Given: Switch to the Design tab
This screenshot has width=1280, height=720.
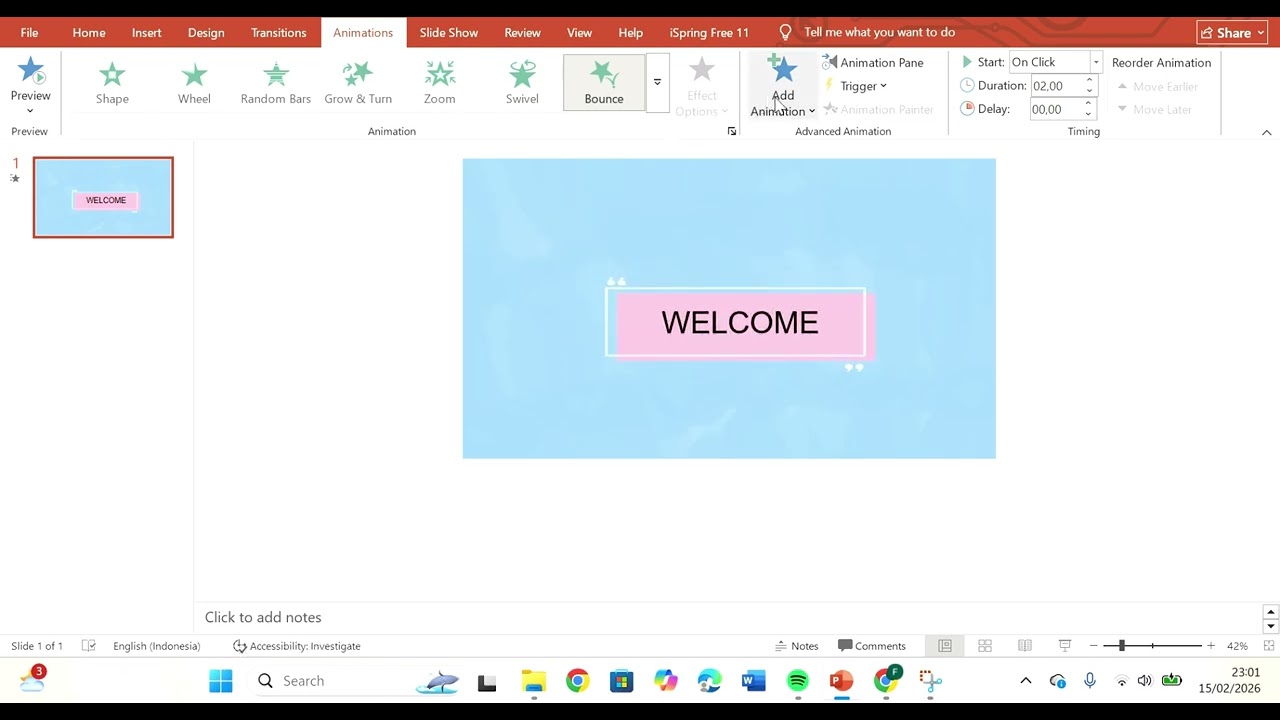Looking at the screenshot, I should pyautogui.click(x=206, y=33).
